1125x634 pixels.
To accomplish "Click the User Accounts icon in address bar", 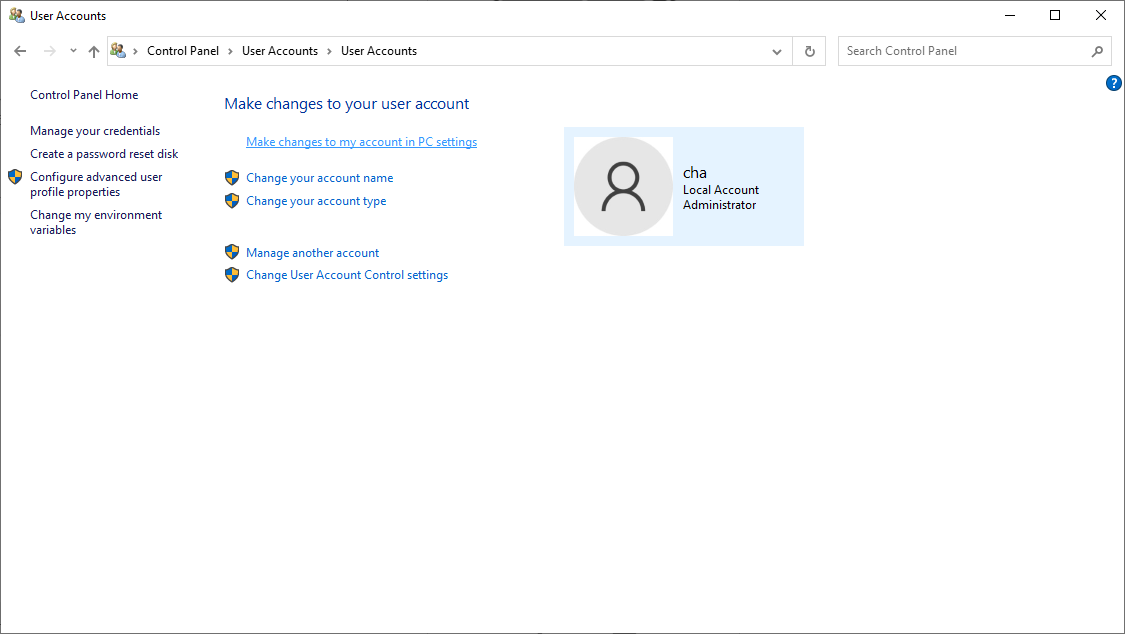I will point(118,51).
